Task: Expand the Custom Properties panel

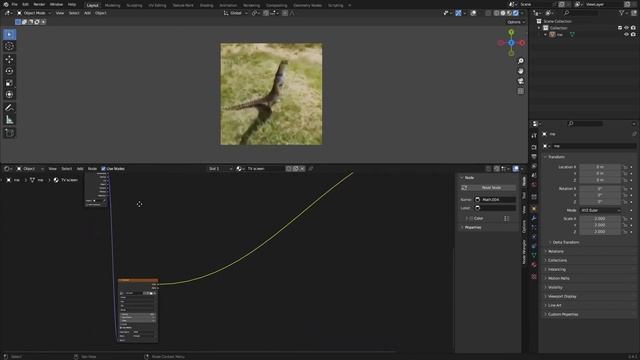Action: point(562,314)
